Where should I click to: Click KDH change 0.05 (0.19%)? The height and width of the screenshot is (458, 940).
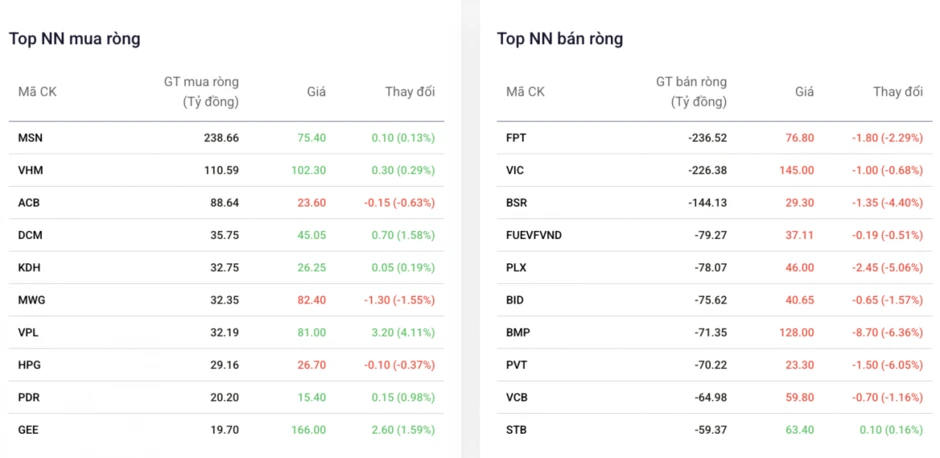(x=402, y=267)
